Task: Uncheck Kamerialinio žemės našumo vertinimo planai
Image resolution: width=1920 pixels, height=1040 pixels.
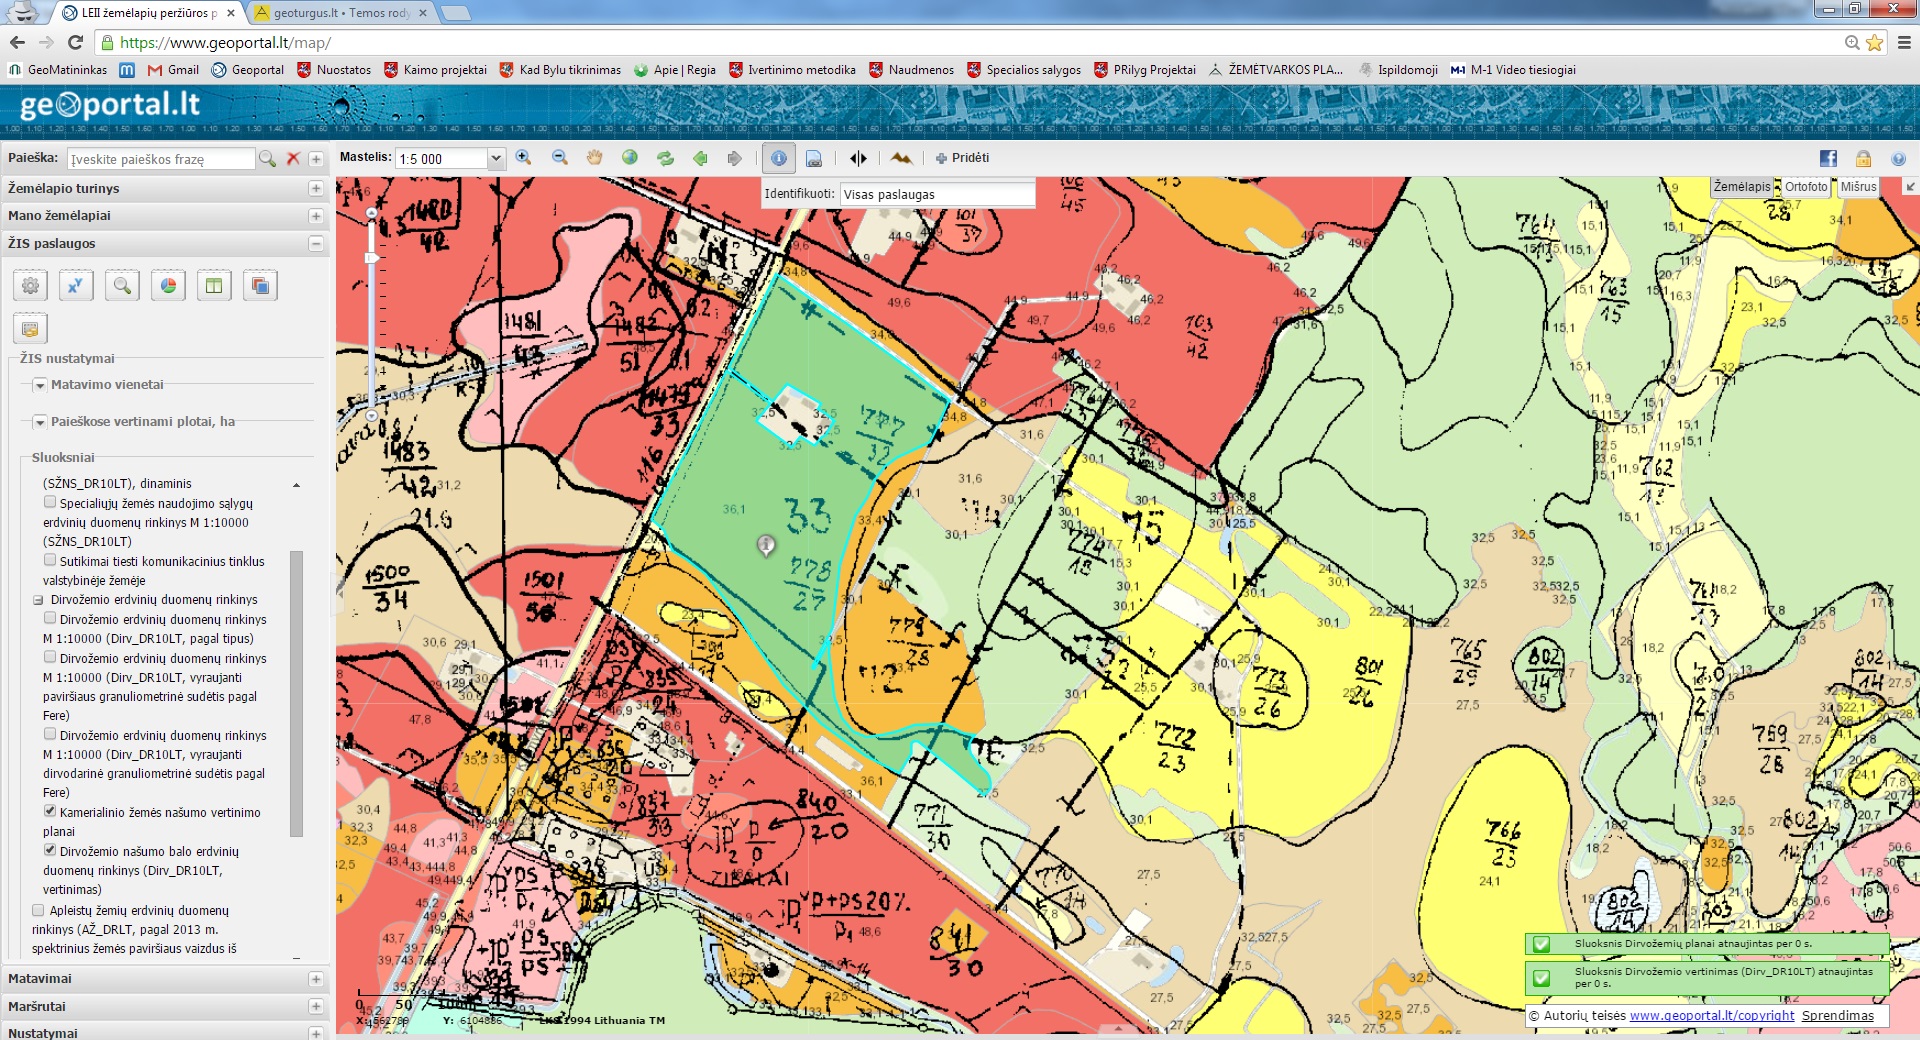Action: (50, 812)
